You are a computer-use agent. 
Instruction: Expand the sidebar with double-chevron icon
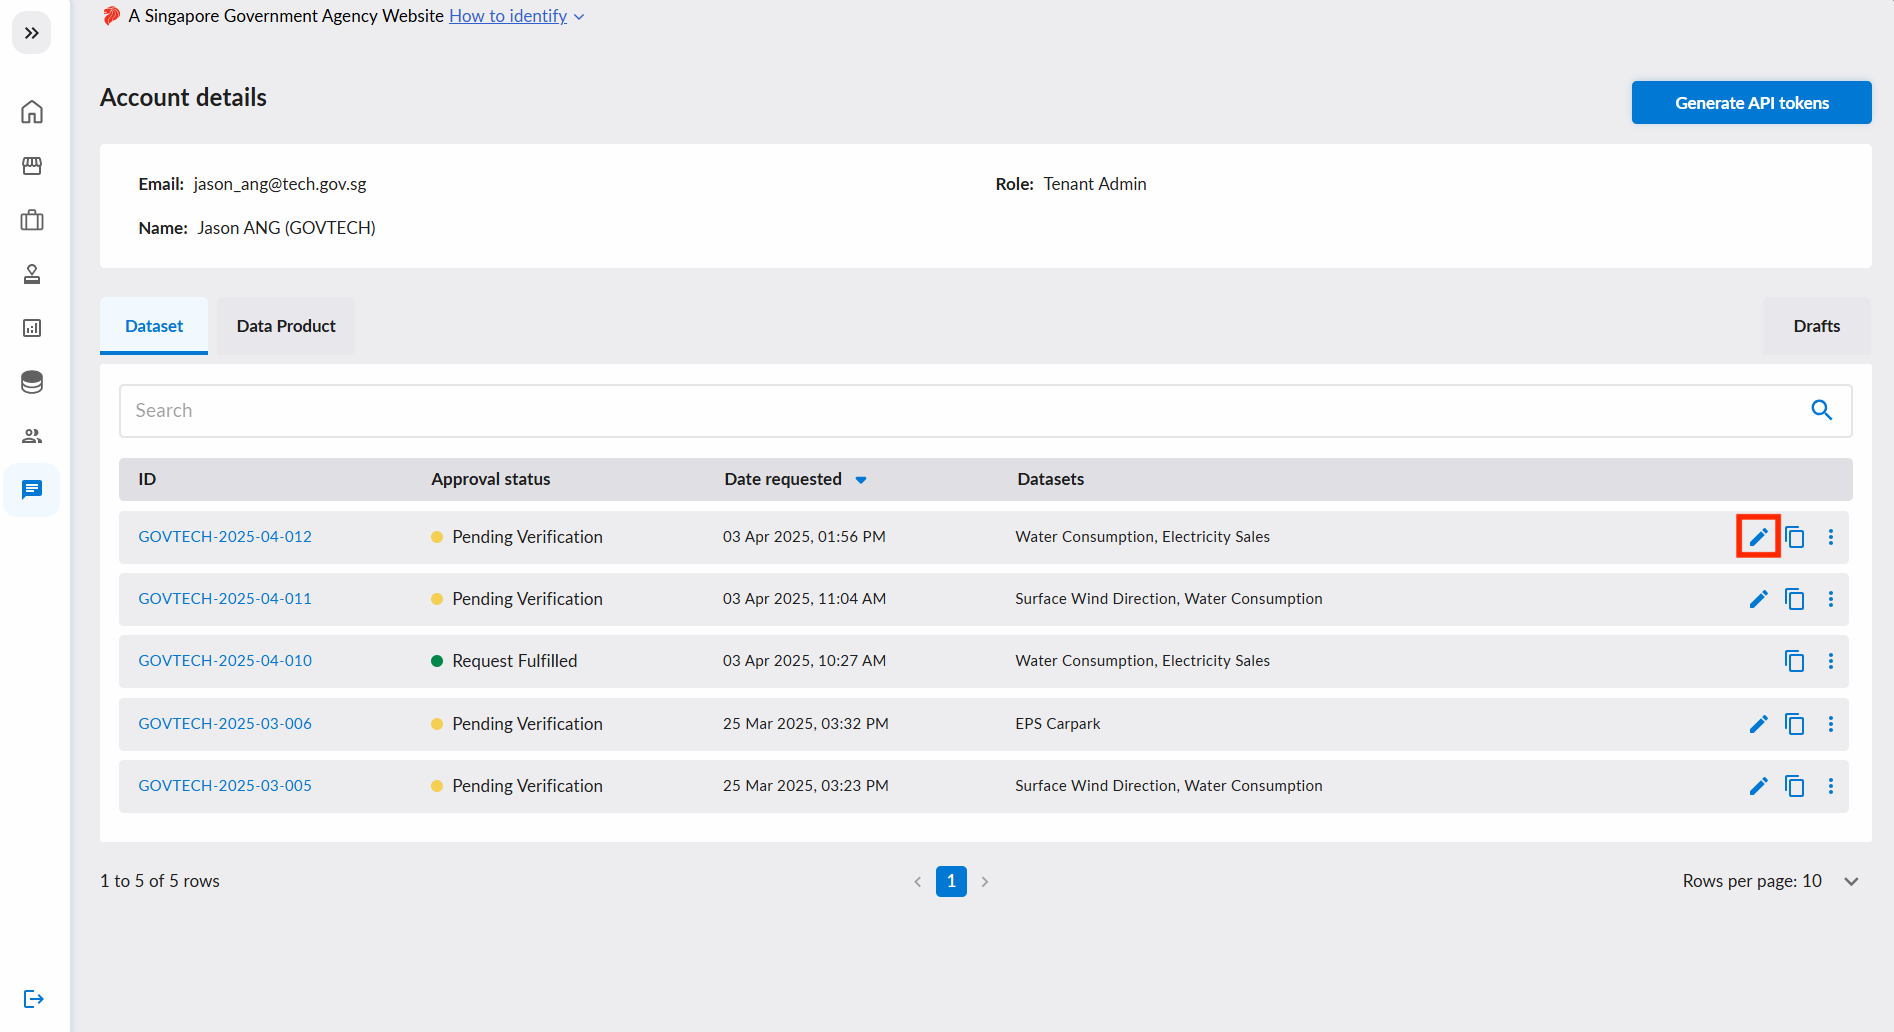[32, 33]
